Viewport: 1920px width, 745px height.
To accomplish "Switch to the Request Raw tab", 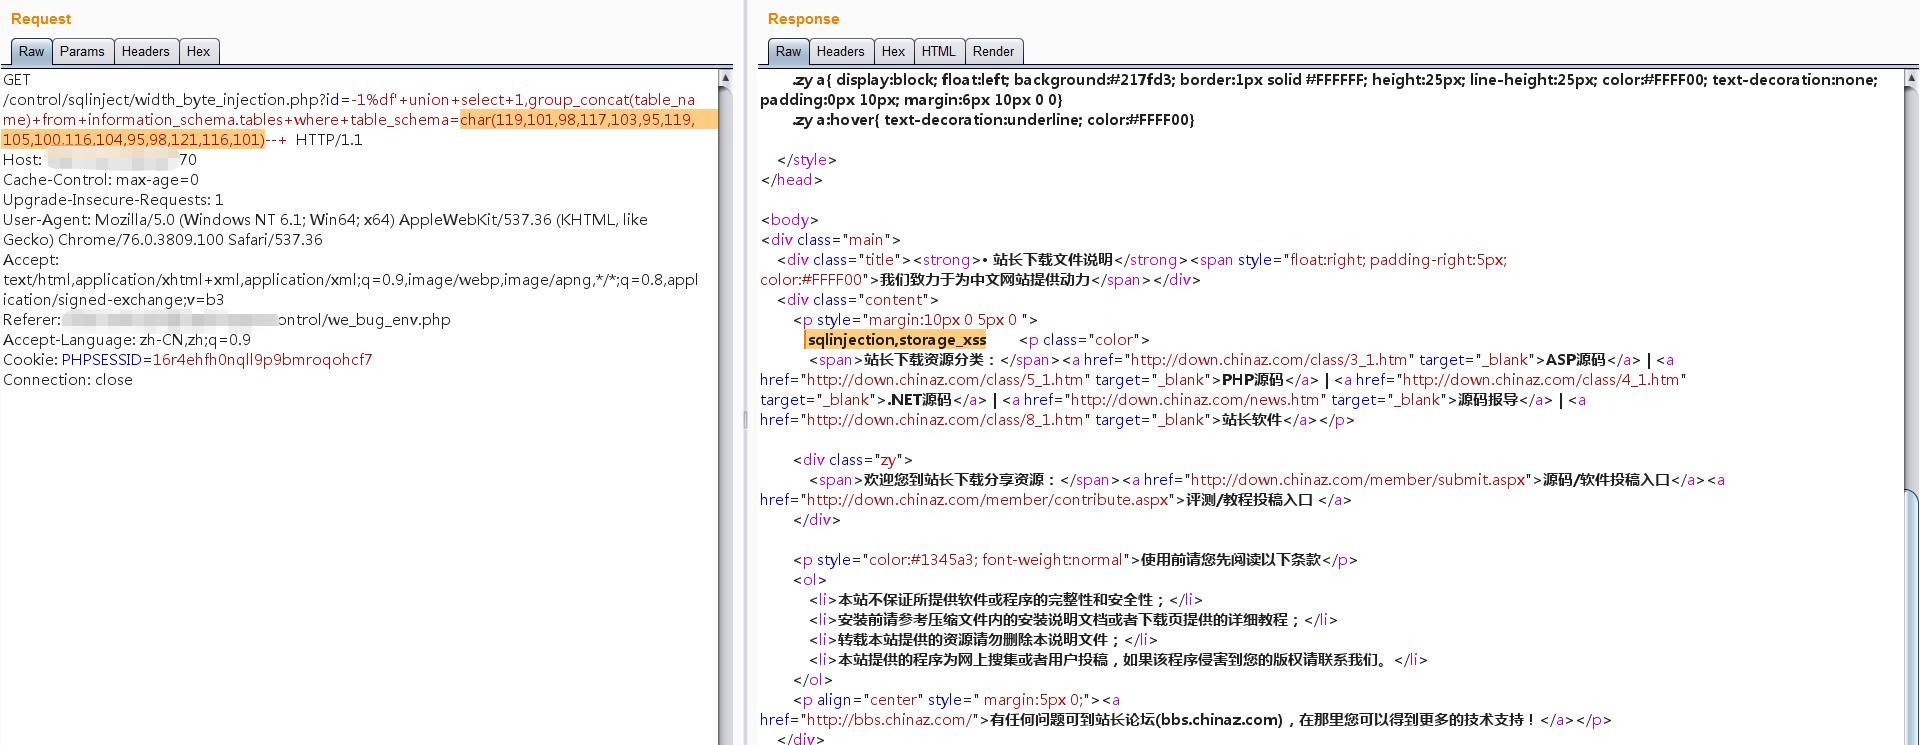I will 31,52.
